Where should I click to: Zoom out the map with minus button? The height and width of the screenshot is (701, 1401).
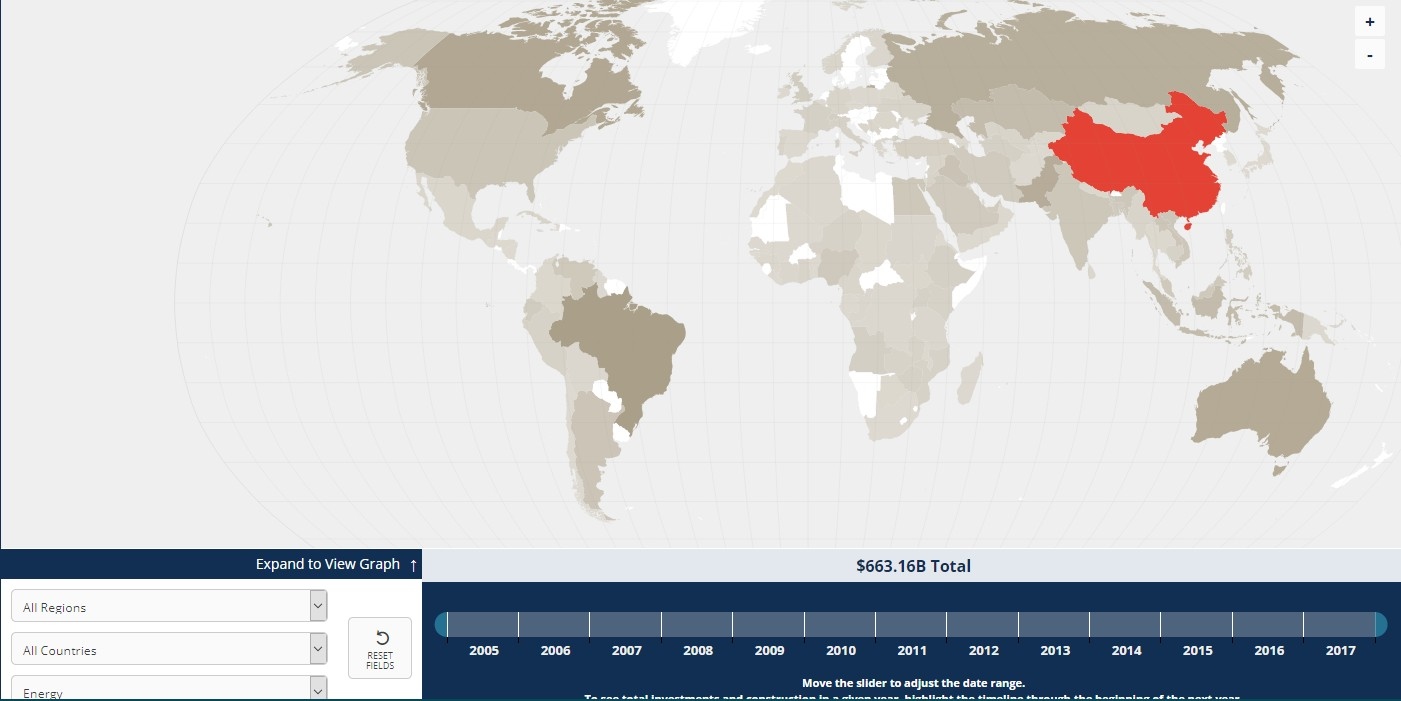[x=1369, y=55]
